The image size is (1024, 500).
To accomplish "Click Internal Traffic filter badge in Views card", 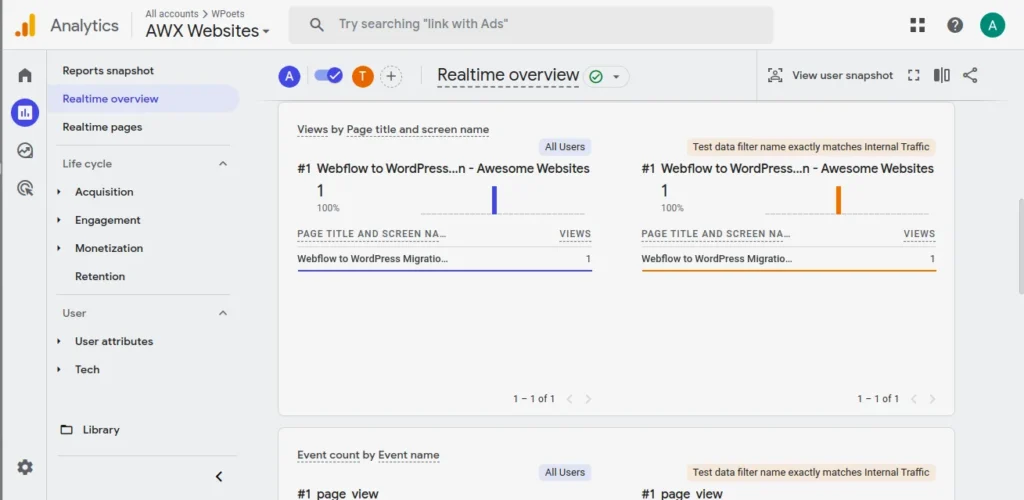I will coord(811,147).
